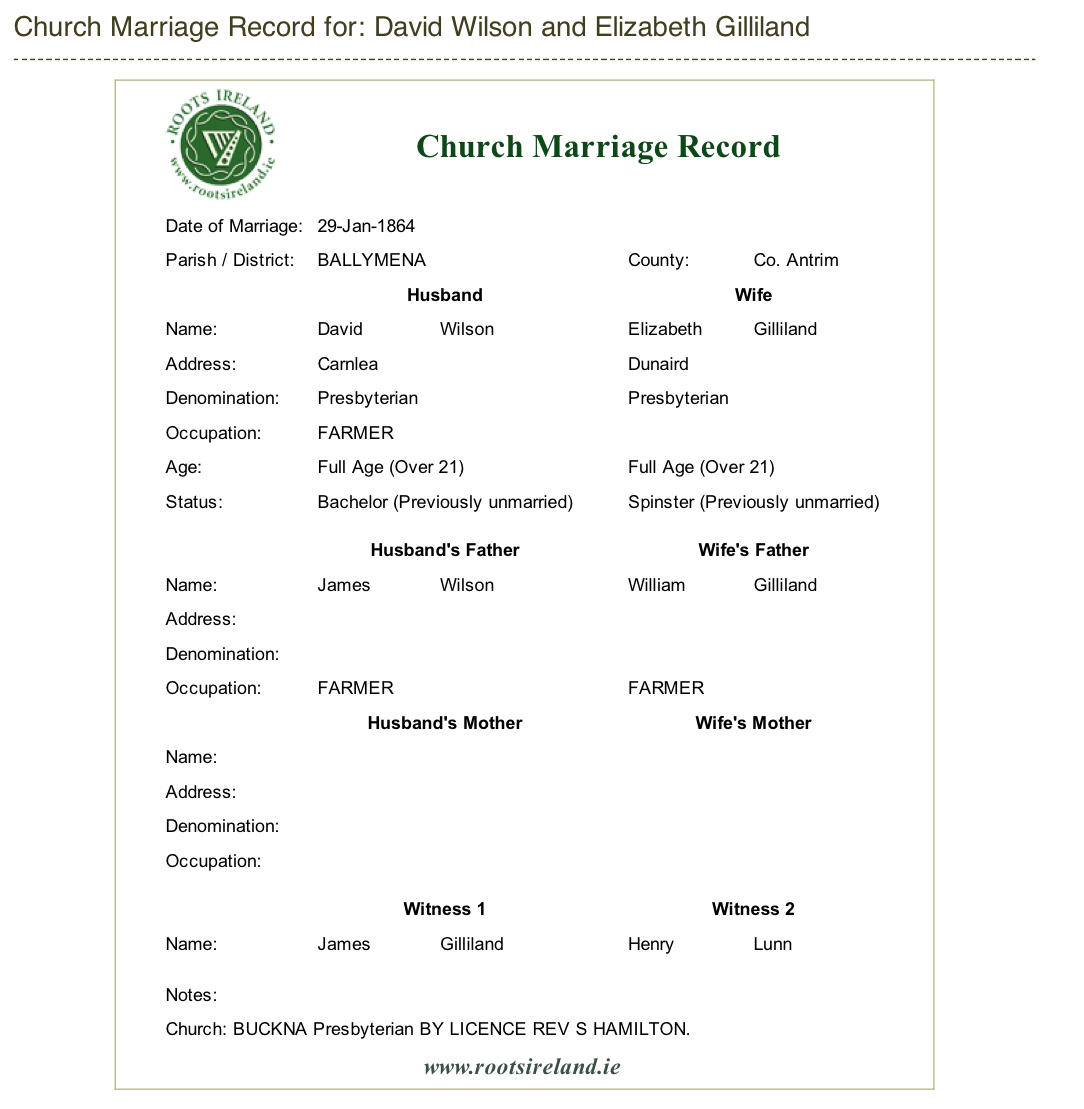Select witness 1 surname Gilliland
This screenshot has height=1109, width=1084.
click(x=472, y=944)
